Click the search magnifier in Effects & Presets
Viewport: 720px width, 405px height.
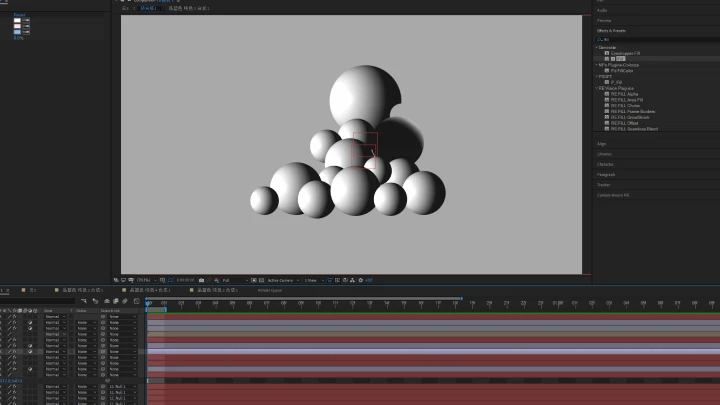[x=600, y=39]
